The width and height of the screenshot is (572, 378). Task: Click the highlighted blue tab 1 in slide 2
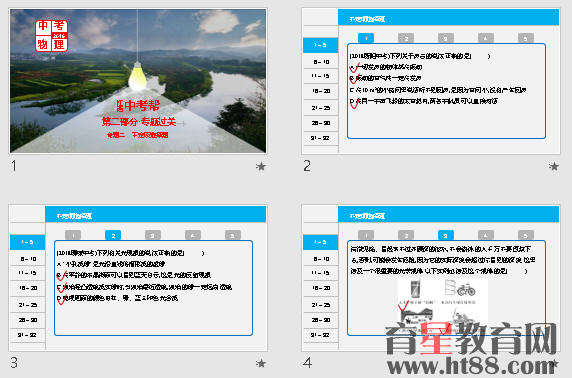point(366,38)
